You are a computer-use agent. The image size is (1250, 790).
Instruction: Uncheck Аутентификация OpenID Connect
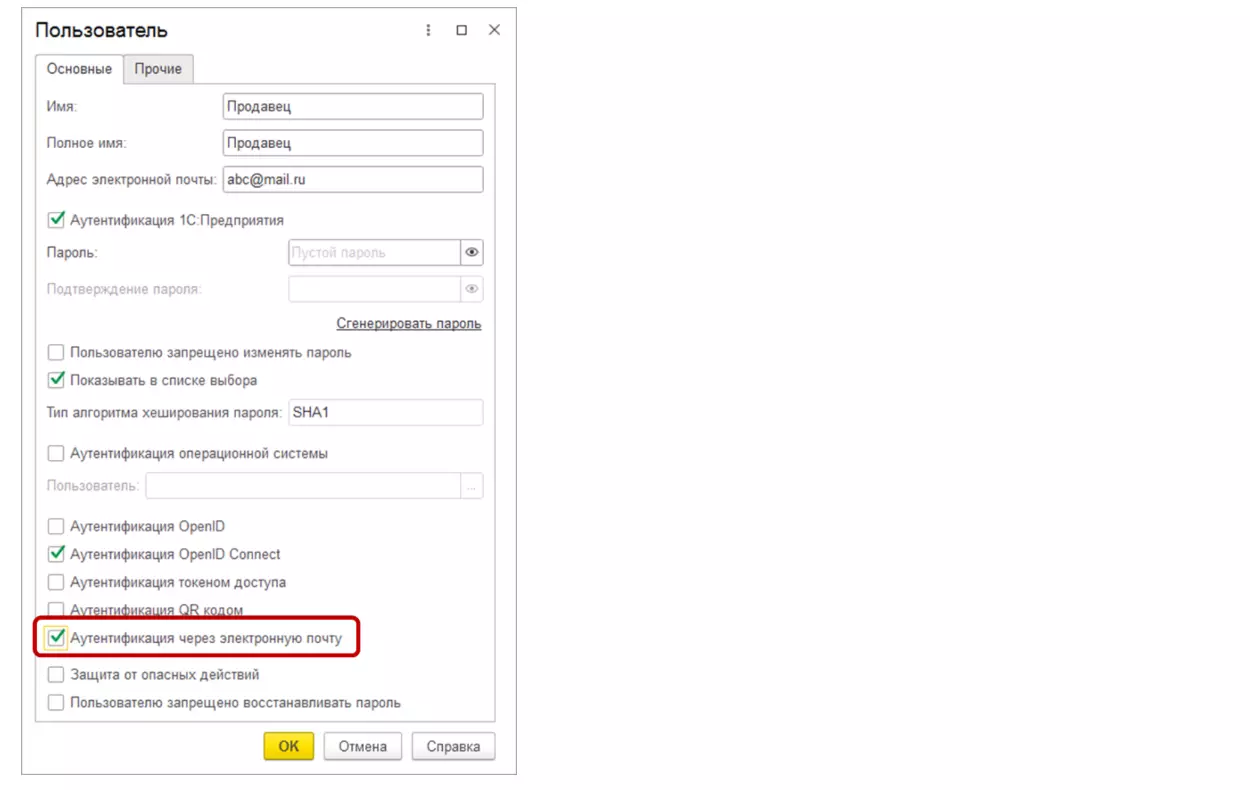56,554
